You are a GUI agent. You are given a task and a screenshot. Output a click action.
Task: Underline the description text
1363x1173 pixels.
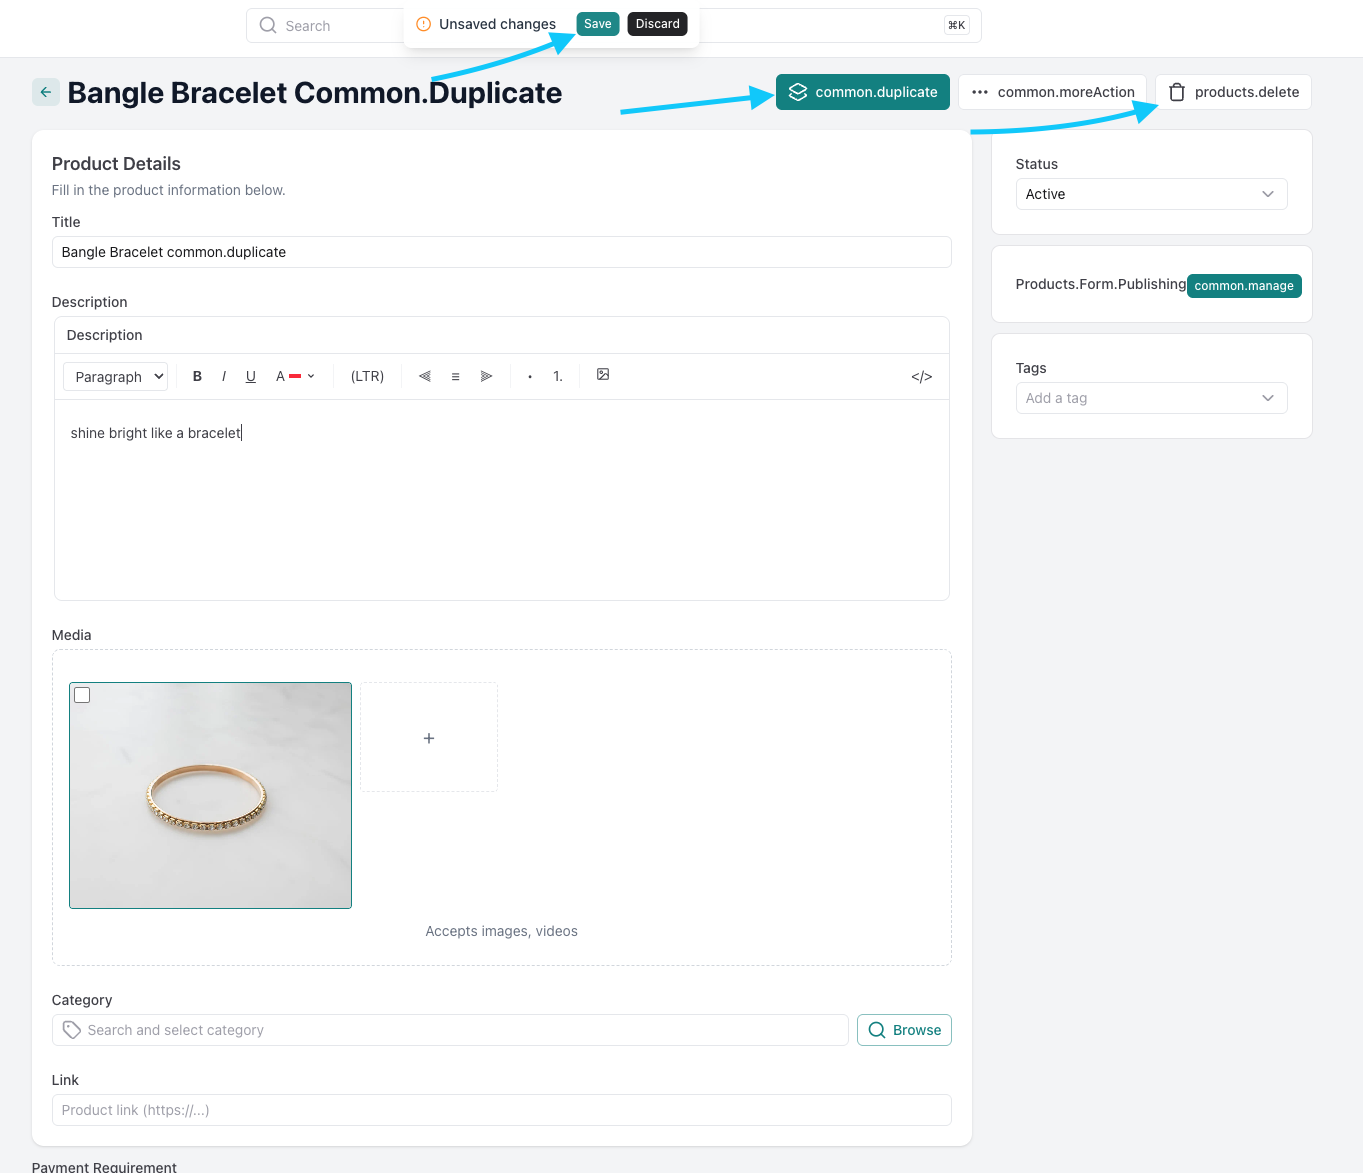pos(251,377)
